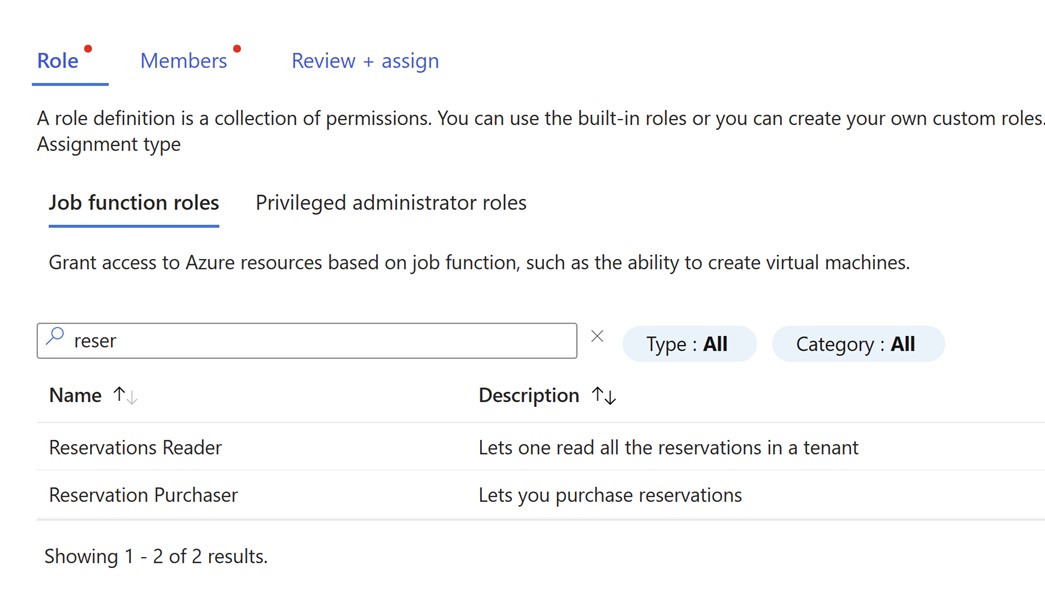Screen dimensions: 1045x598
Task: Select the Role tab
Action: [x=58, y=61]
